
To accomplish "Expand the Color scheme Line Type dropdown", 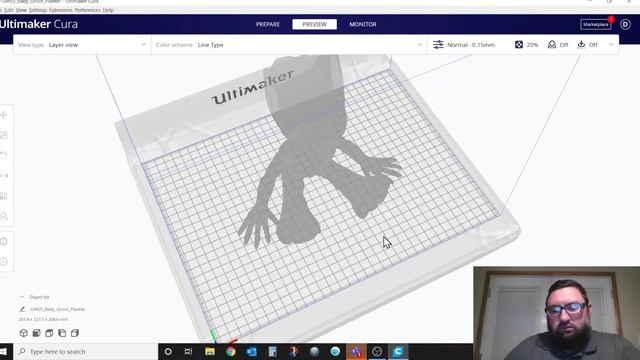I will (x=289, y=45).
